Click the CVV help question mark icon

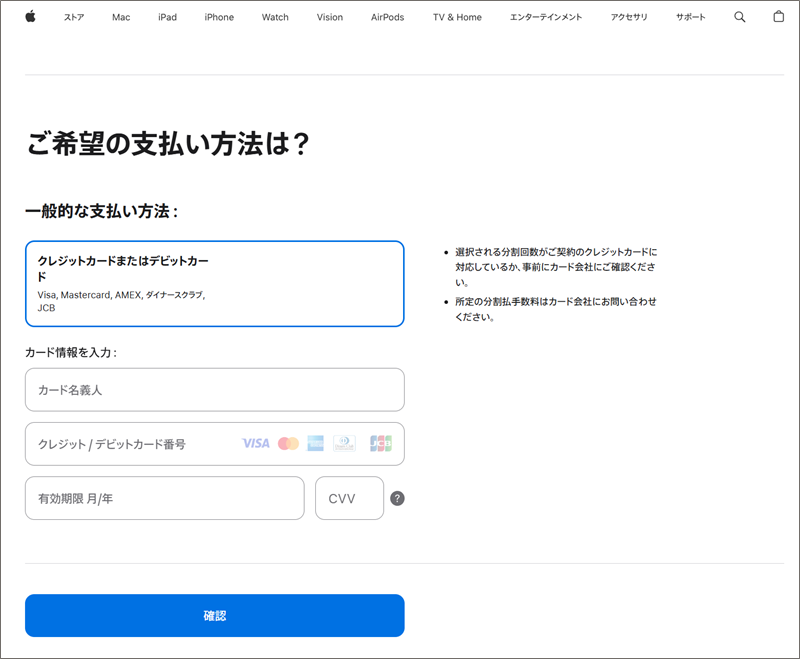point(397,499)
